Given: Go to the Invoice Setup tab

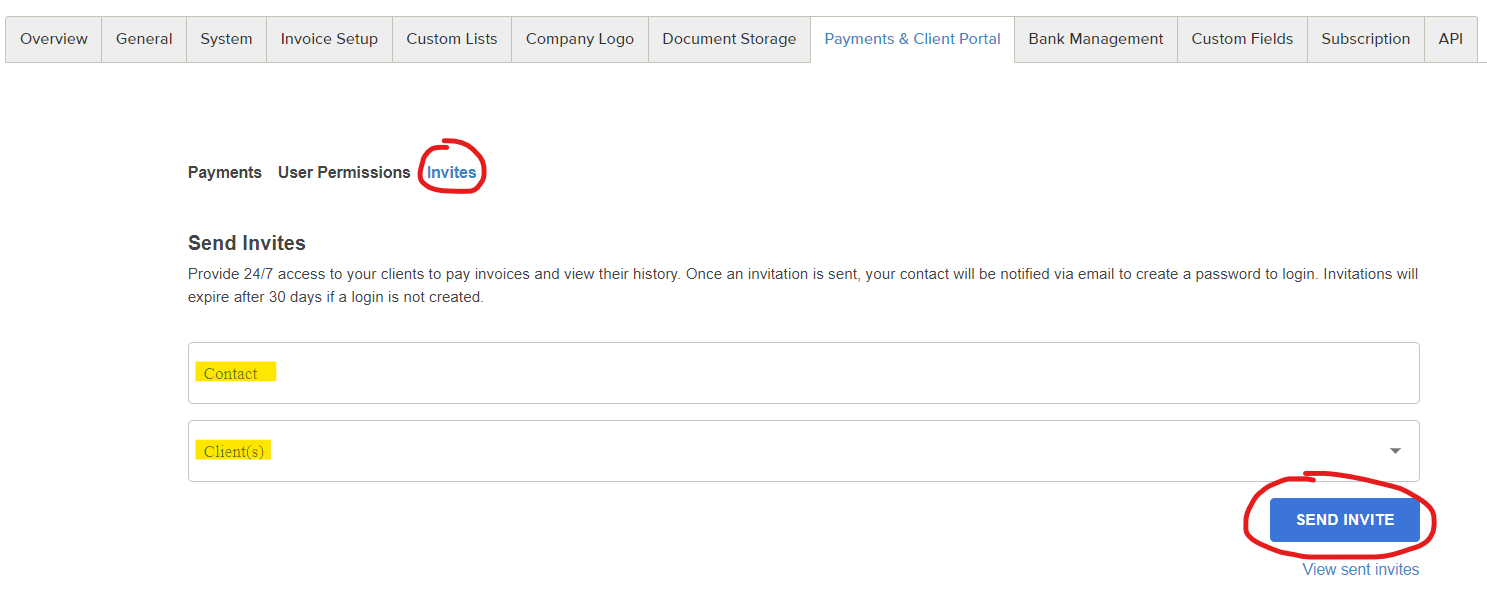Looking at the screenshot, I should click(329, 39).
